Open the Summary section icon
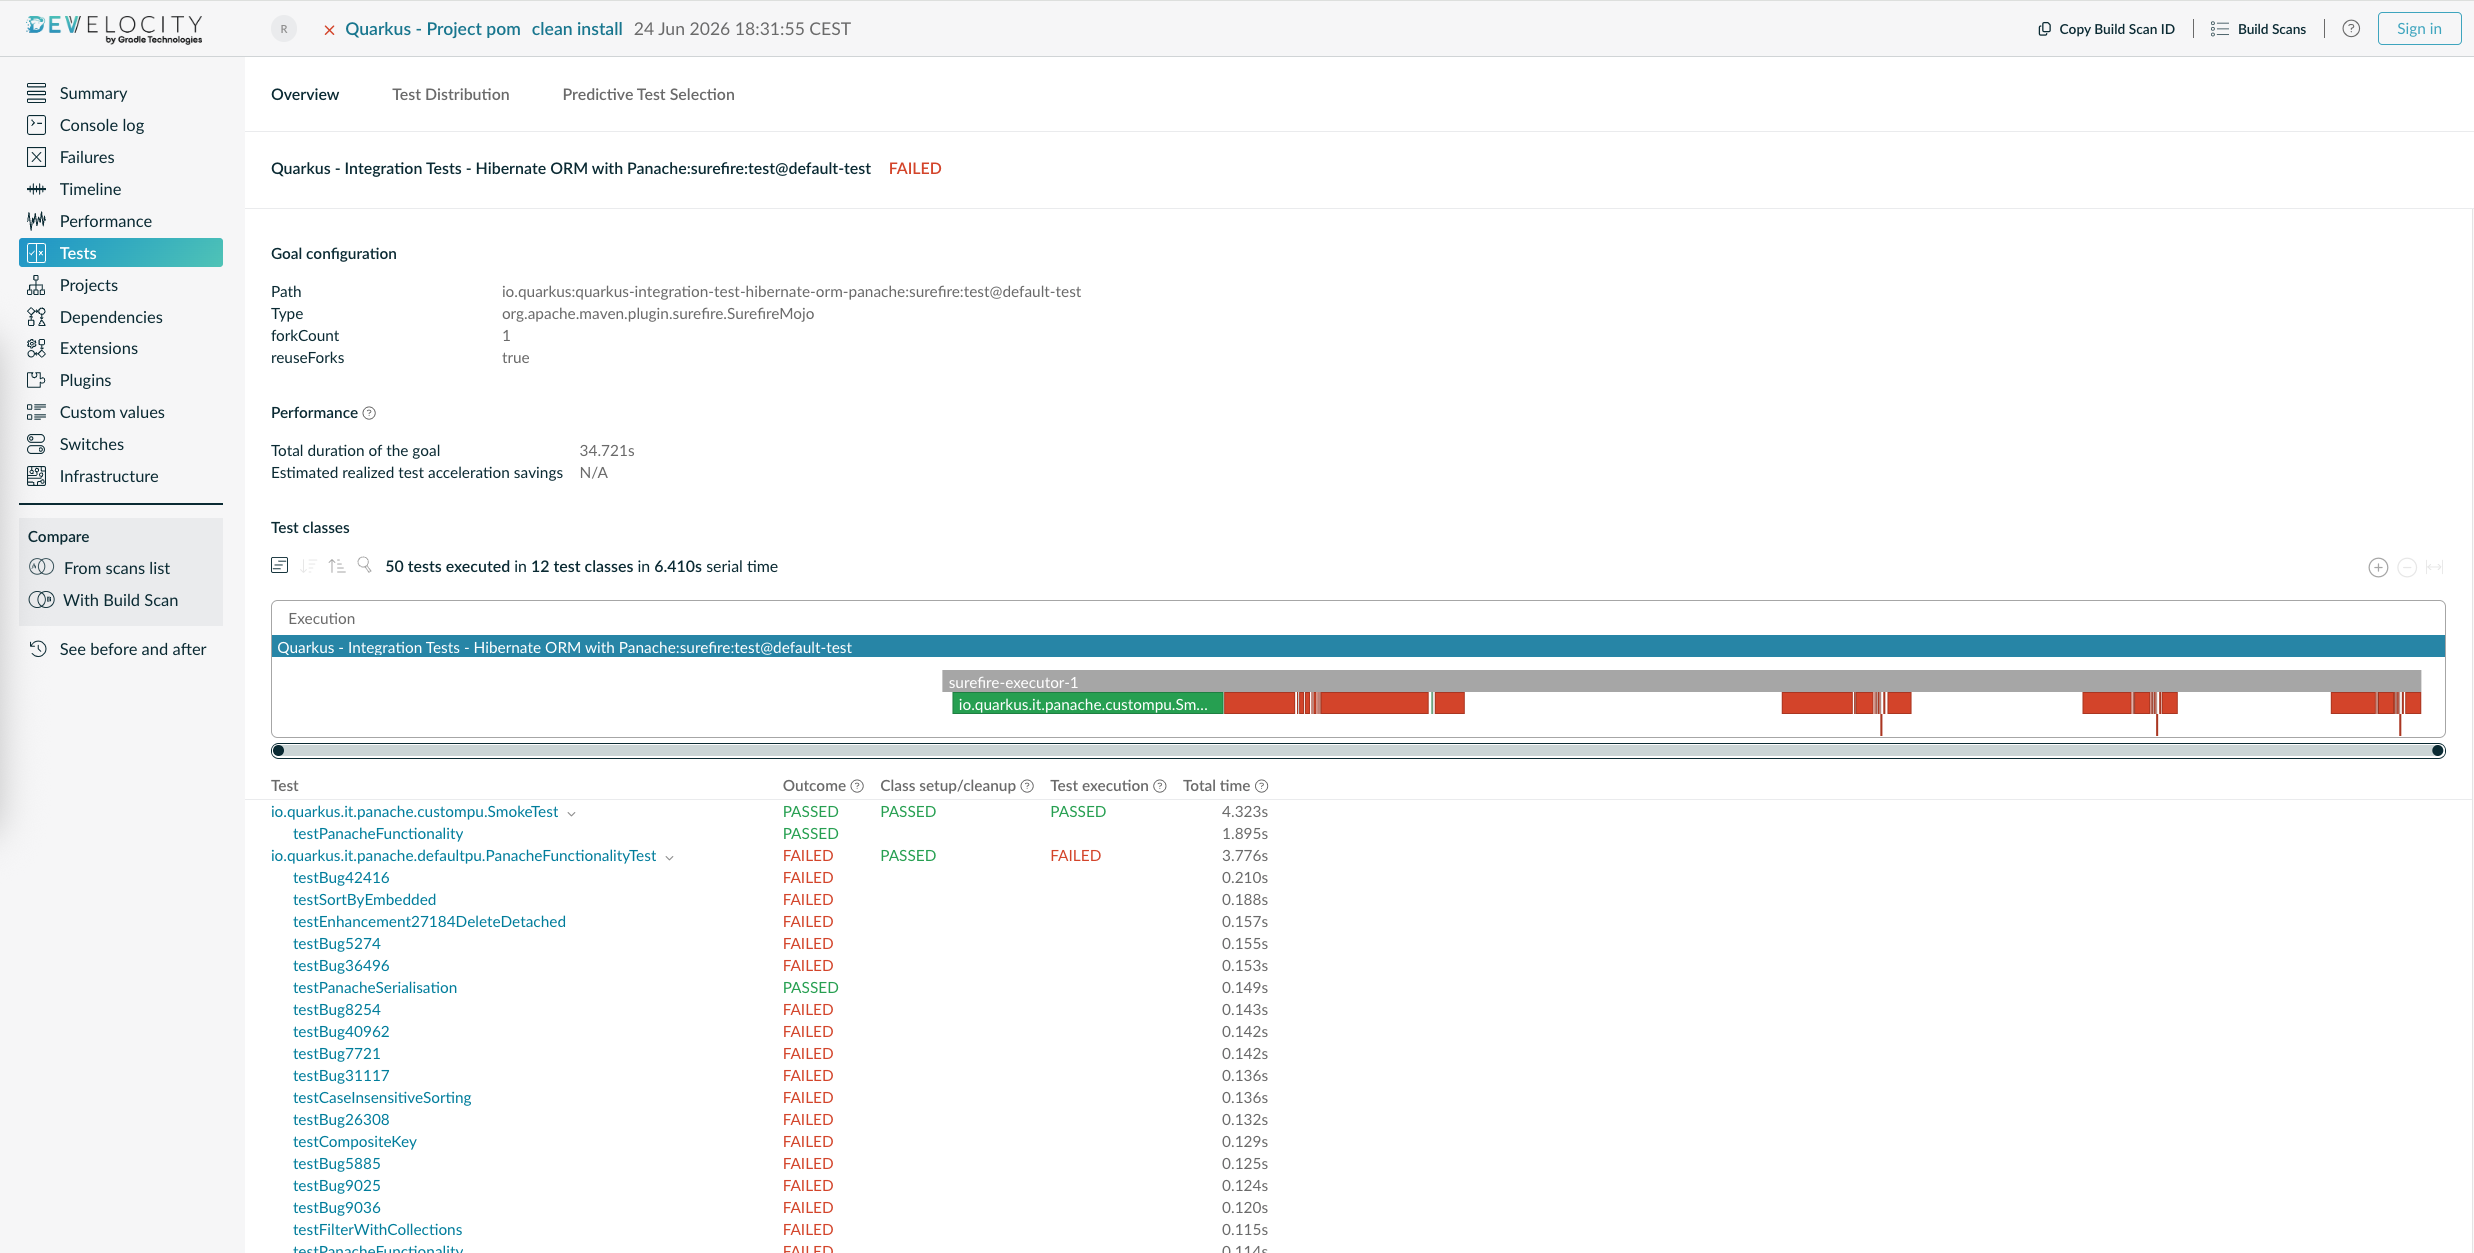Screen dimensions: 2474x1253 click(37, 93)
